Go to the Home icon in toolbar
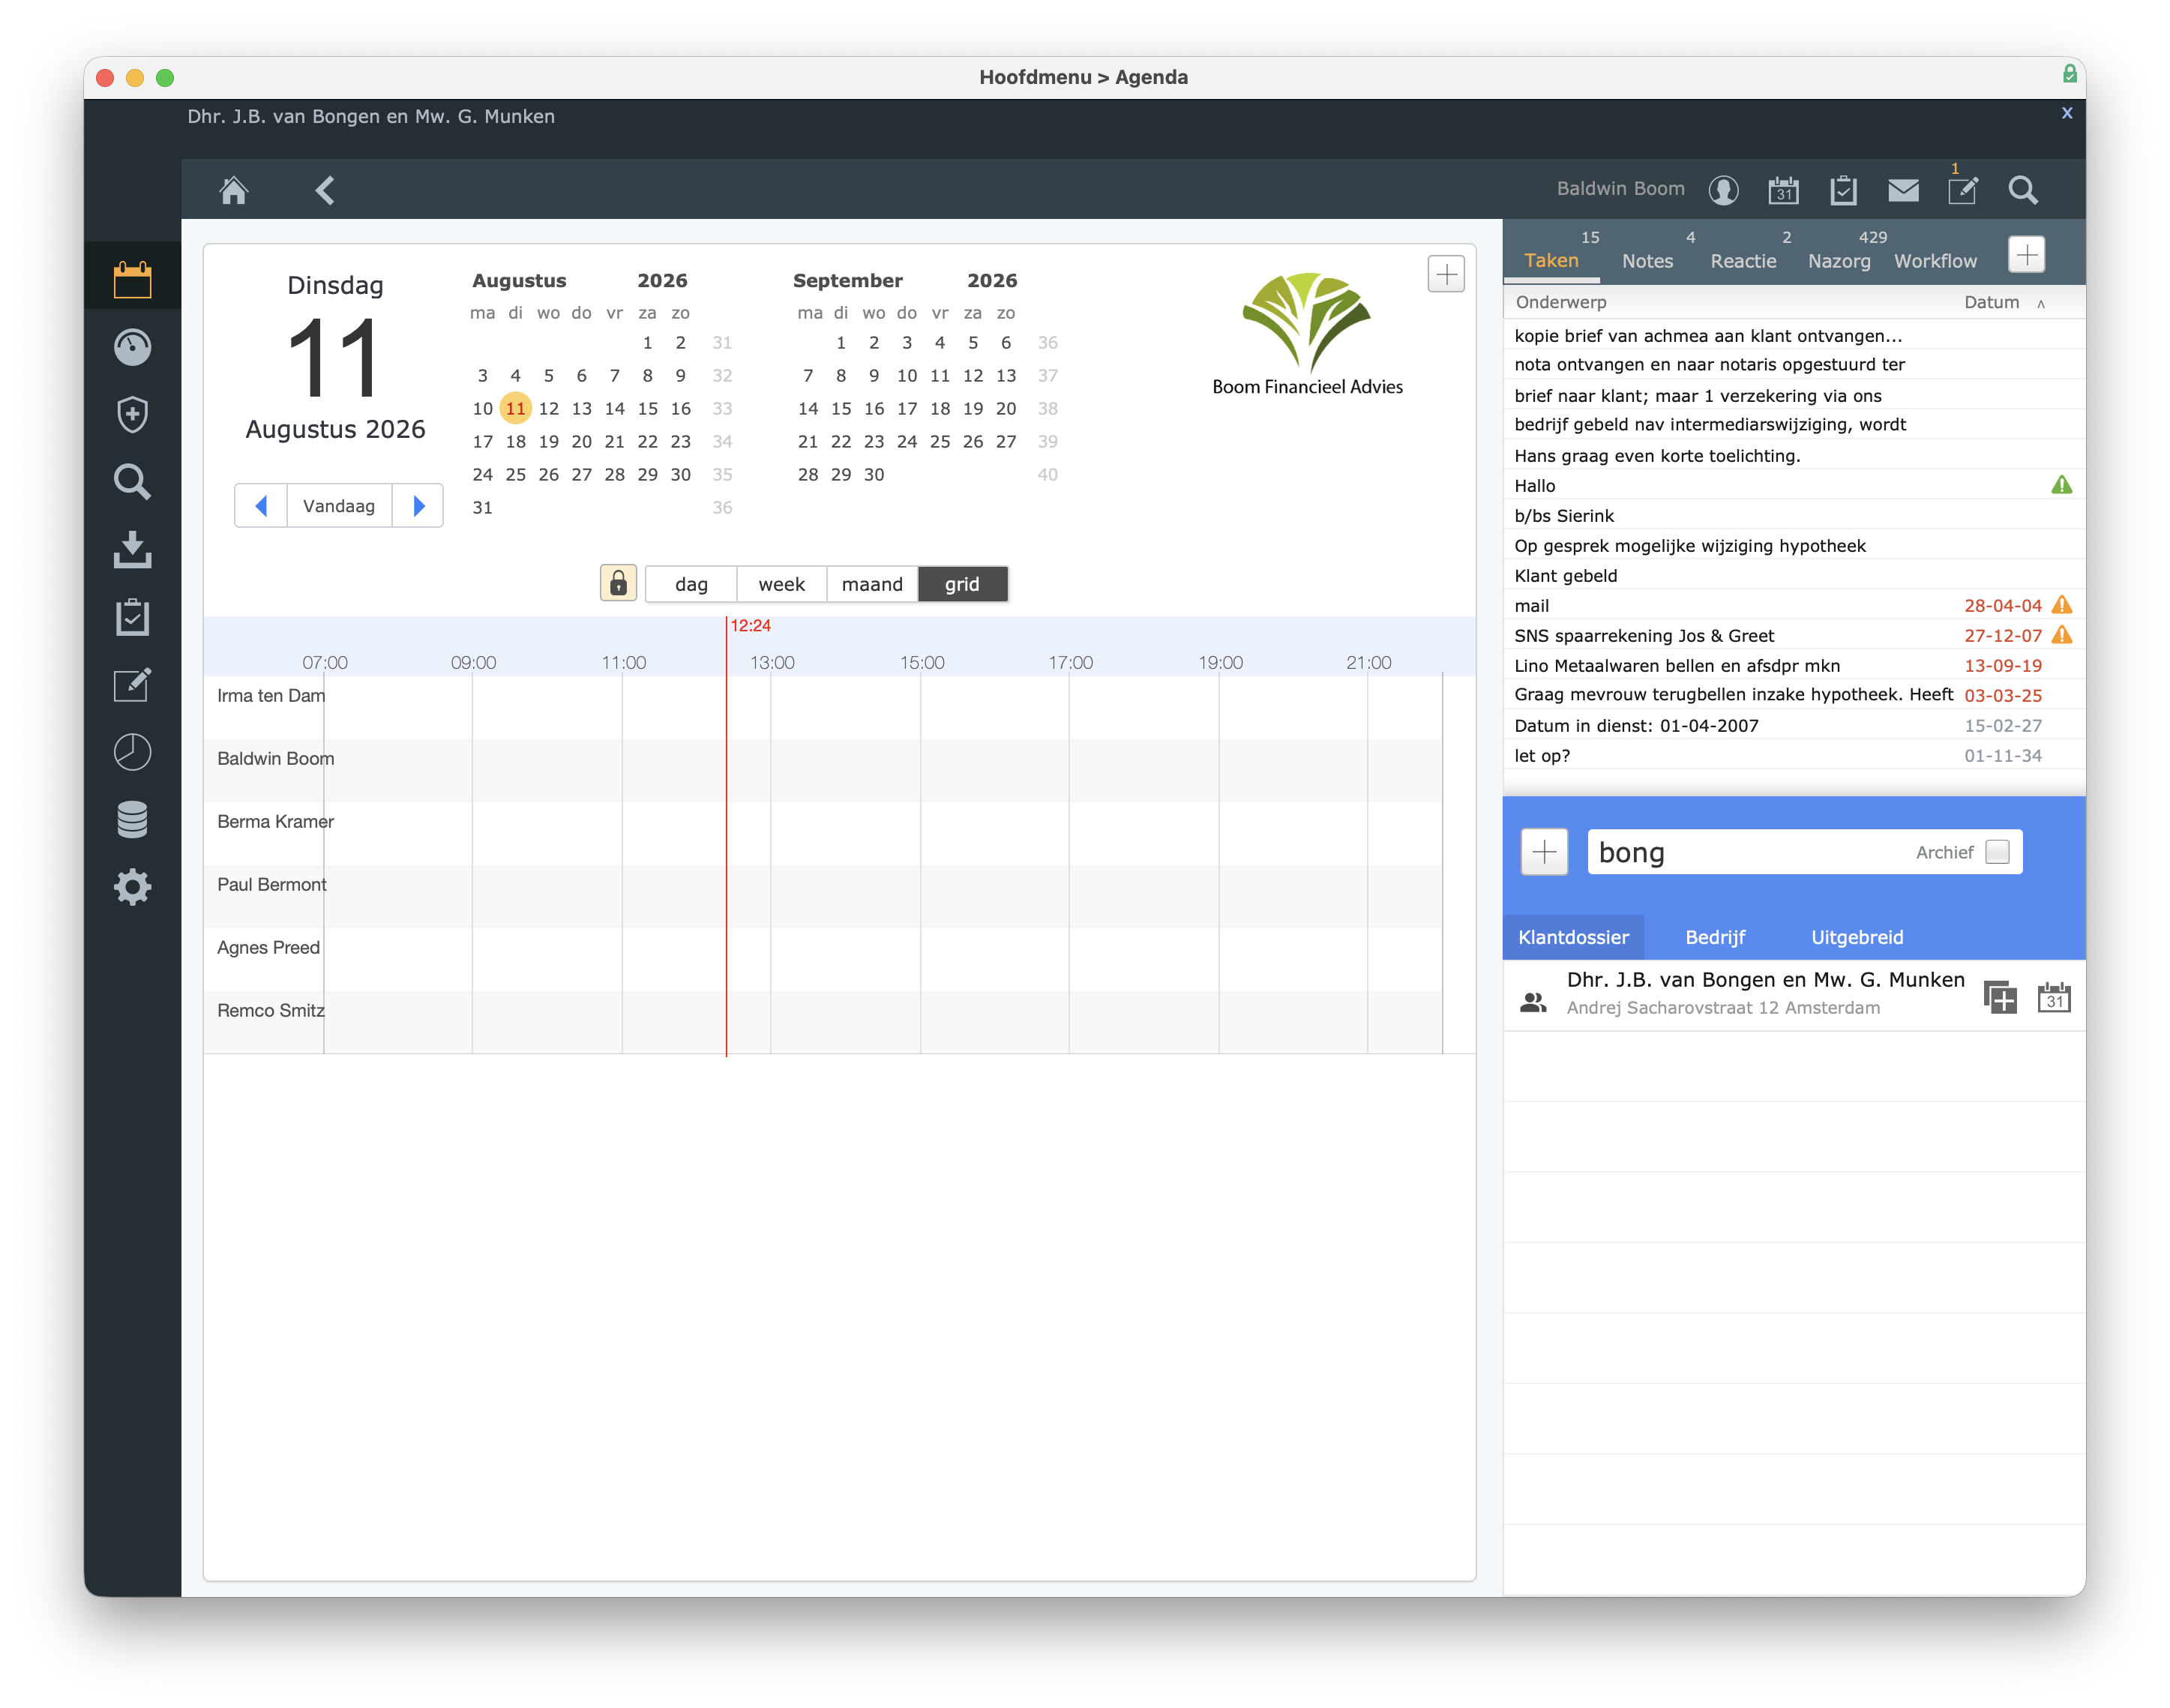Screen dimensions: 2170x1708 pos(234,190)
